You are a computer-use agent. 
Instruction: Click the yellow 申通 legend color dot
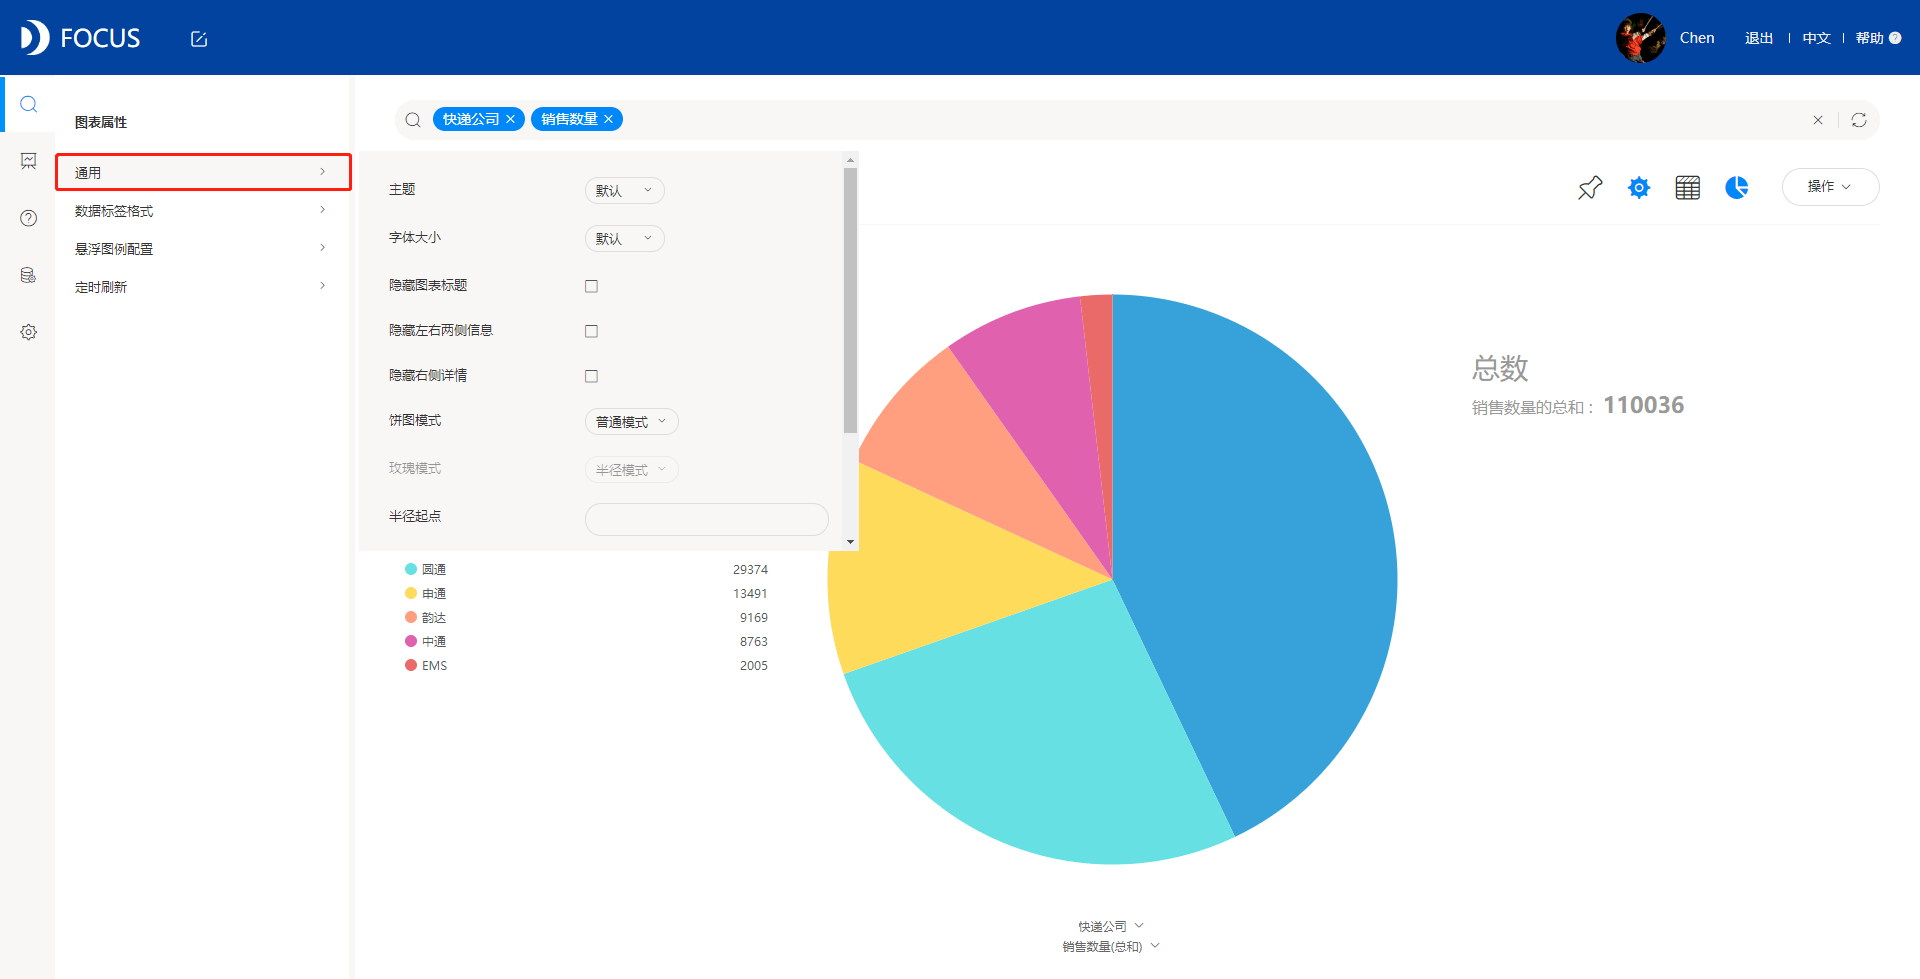tap(411, 593)
